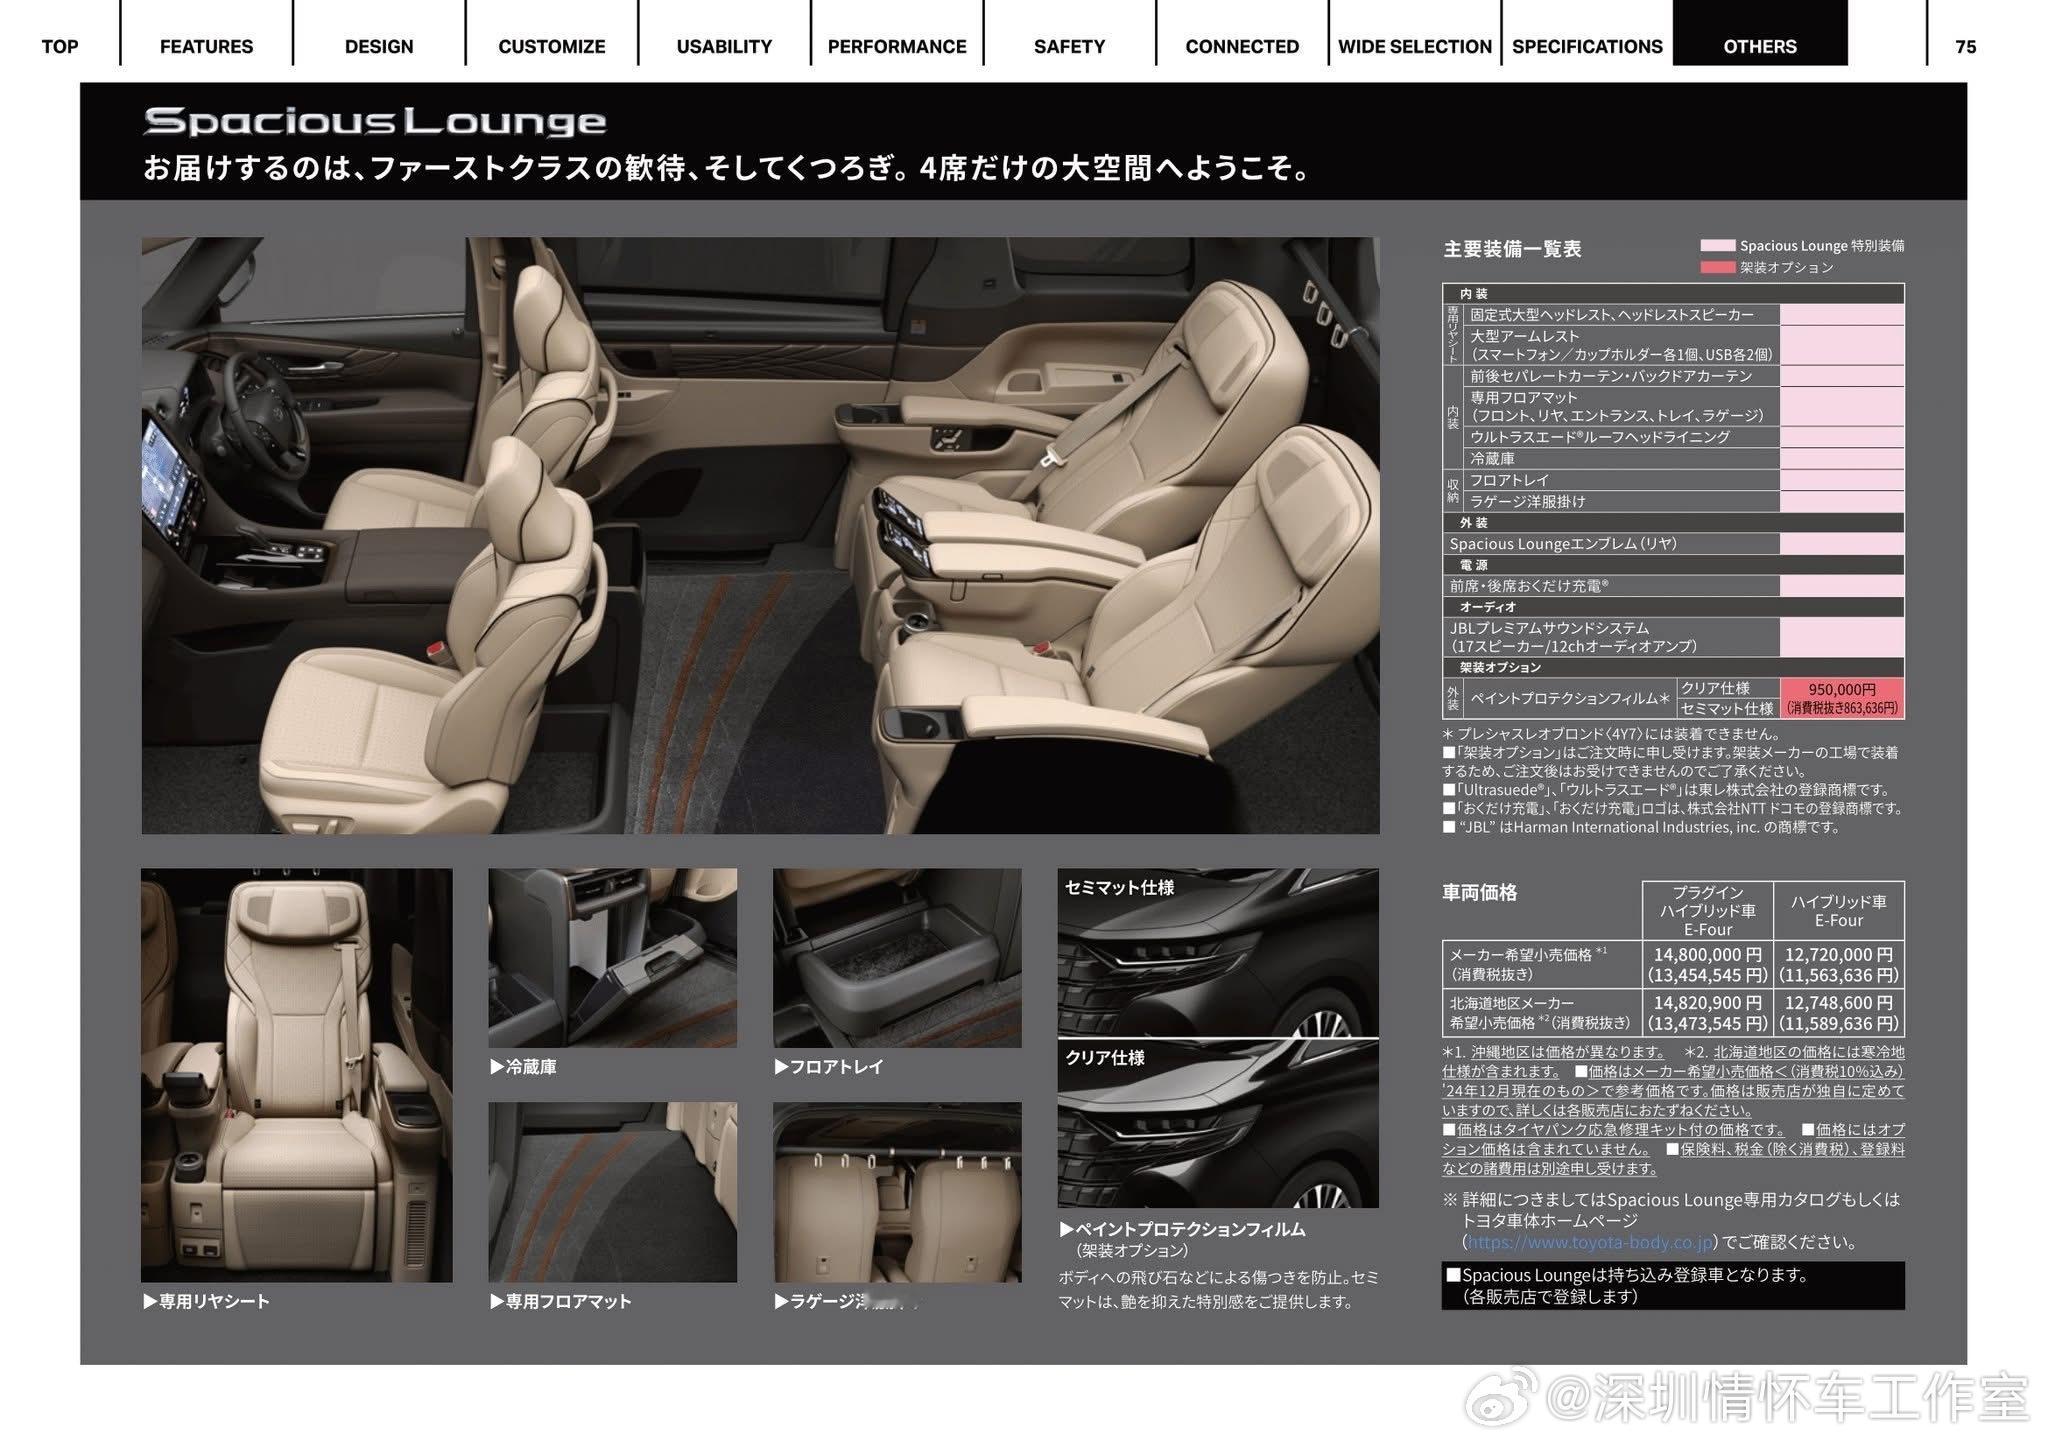Image resolution: width=2048 pixels, height=1448 pixels.
Task: Open the CUSTOMIZE tab
Action: (x=552, y=46)
